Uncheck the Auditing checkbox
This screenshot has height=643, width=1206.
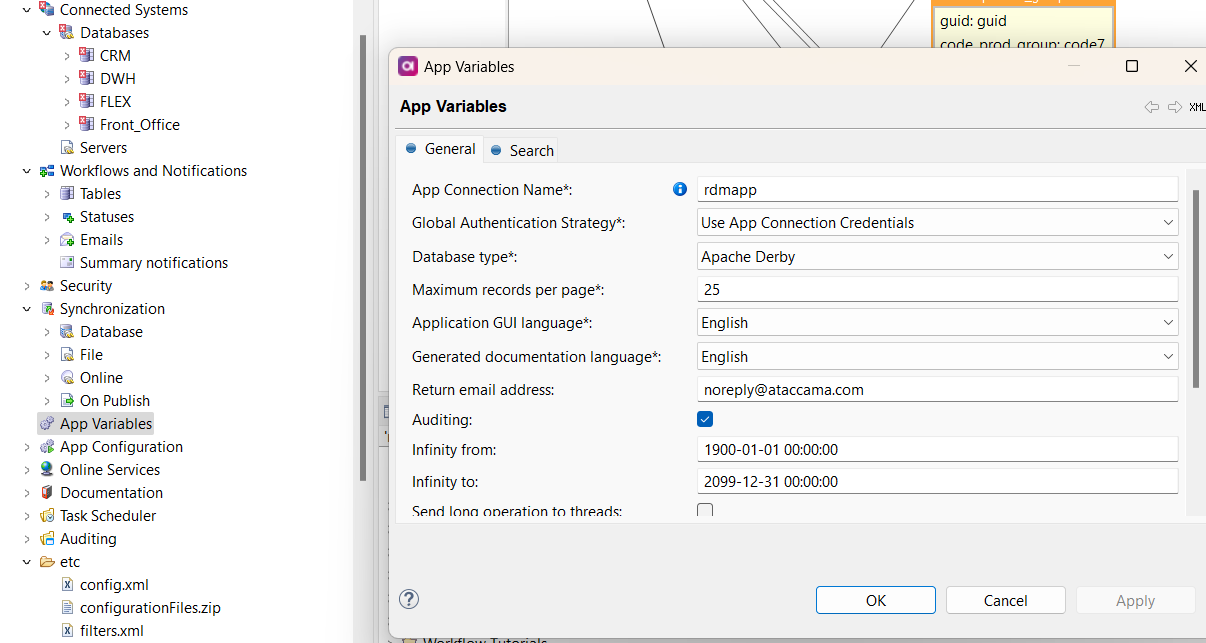click(705, 420)
